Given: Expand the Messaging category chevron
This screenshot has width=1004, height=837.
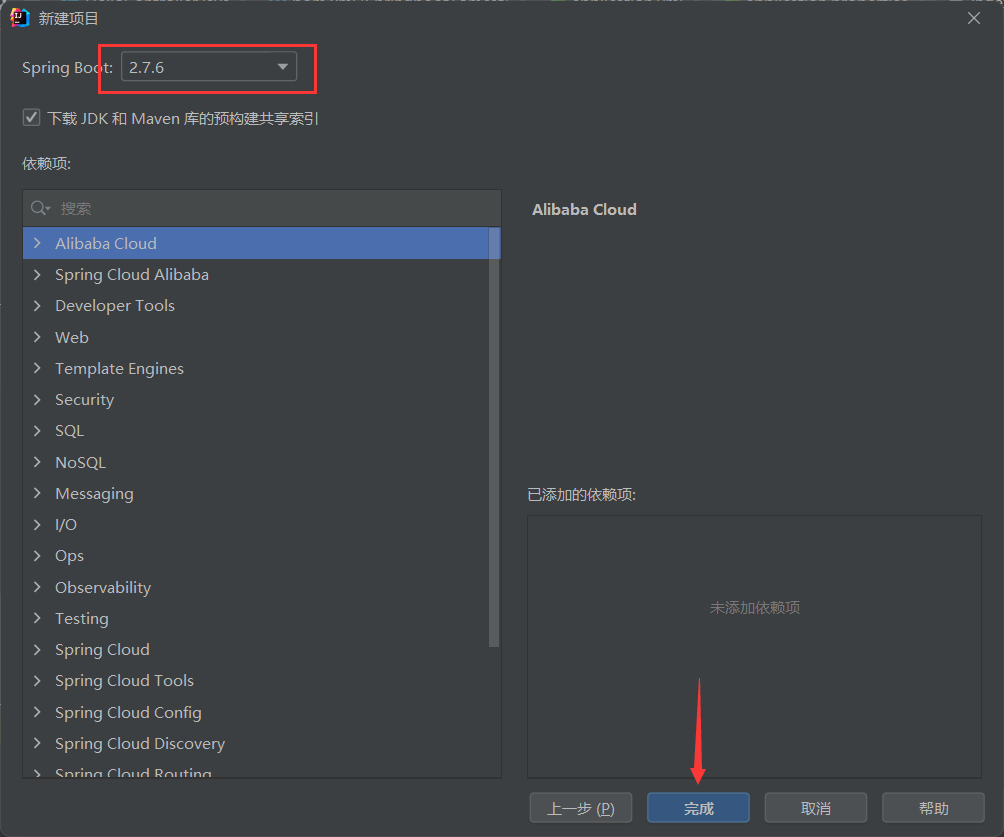Looking at the screenshot, I should click(37, 493).
